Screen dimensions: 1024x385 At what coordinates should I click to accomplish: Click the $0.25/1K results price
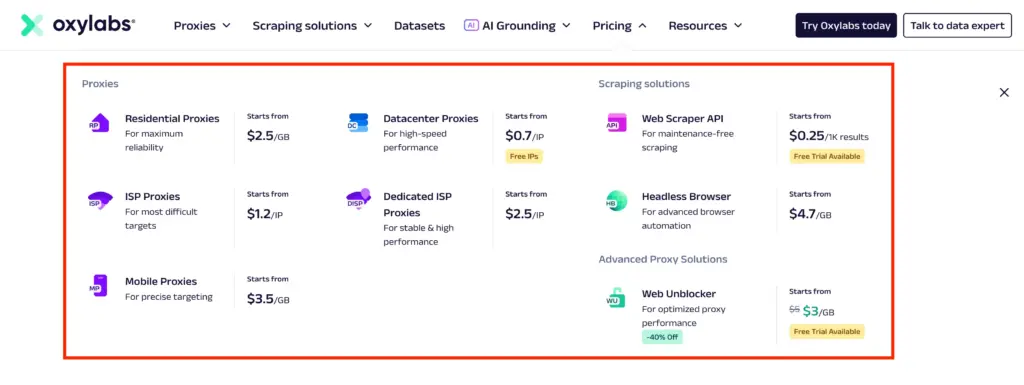829,136
